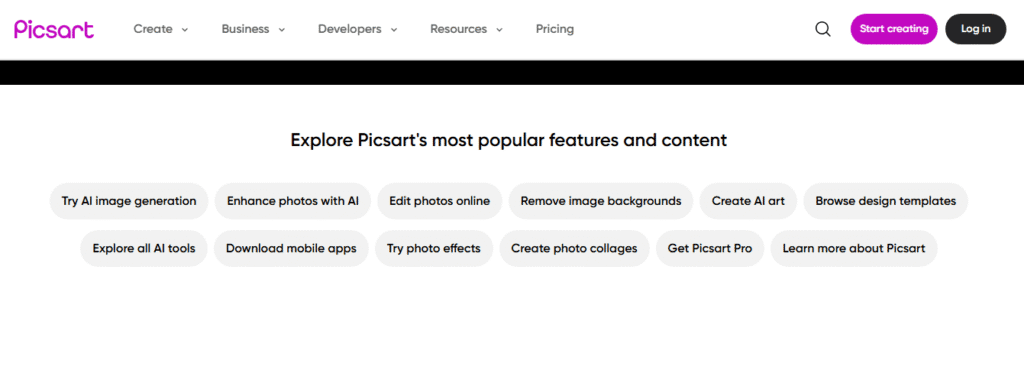Select Try AI image generation

pyautogui.click(x=129, y=201)
